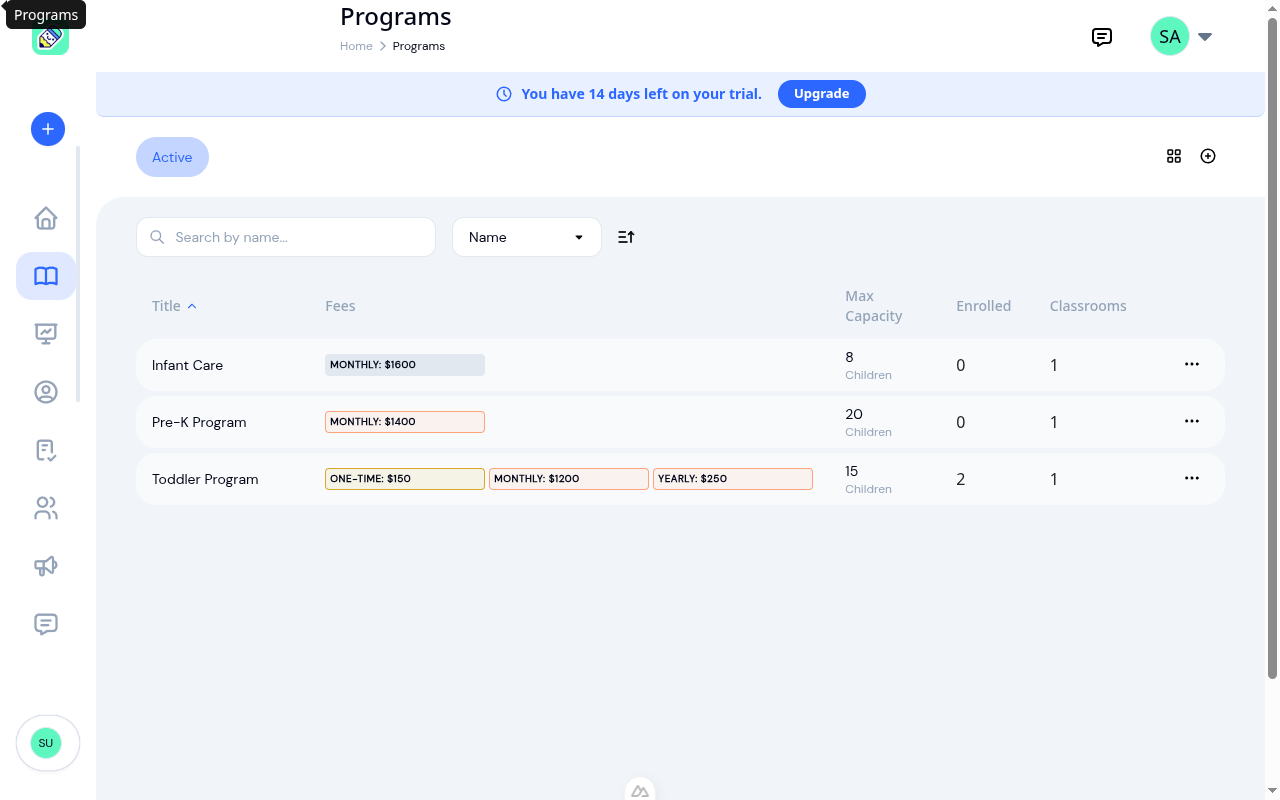Click the logo icon at page bottom

coord(640,791)
